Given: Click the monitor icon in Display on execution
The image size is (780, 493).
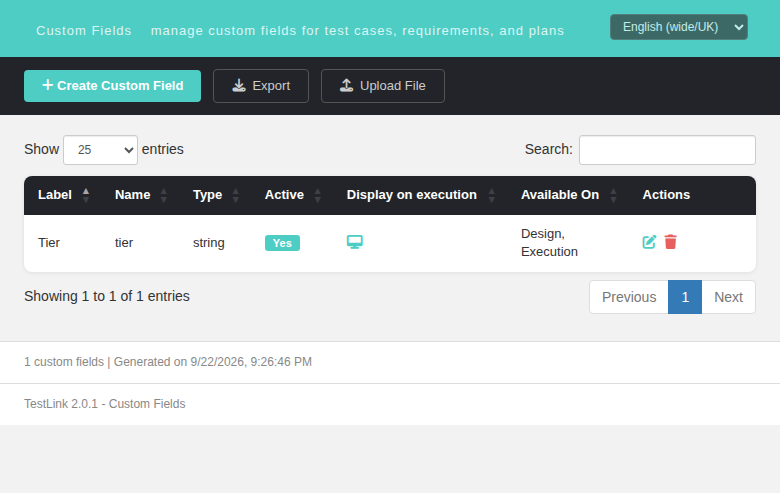Looking at the screenshot, I should (355, 242).
